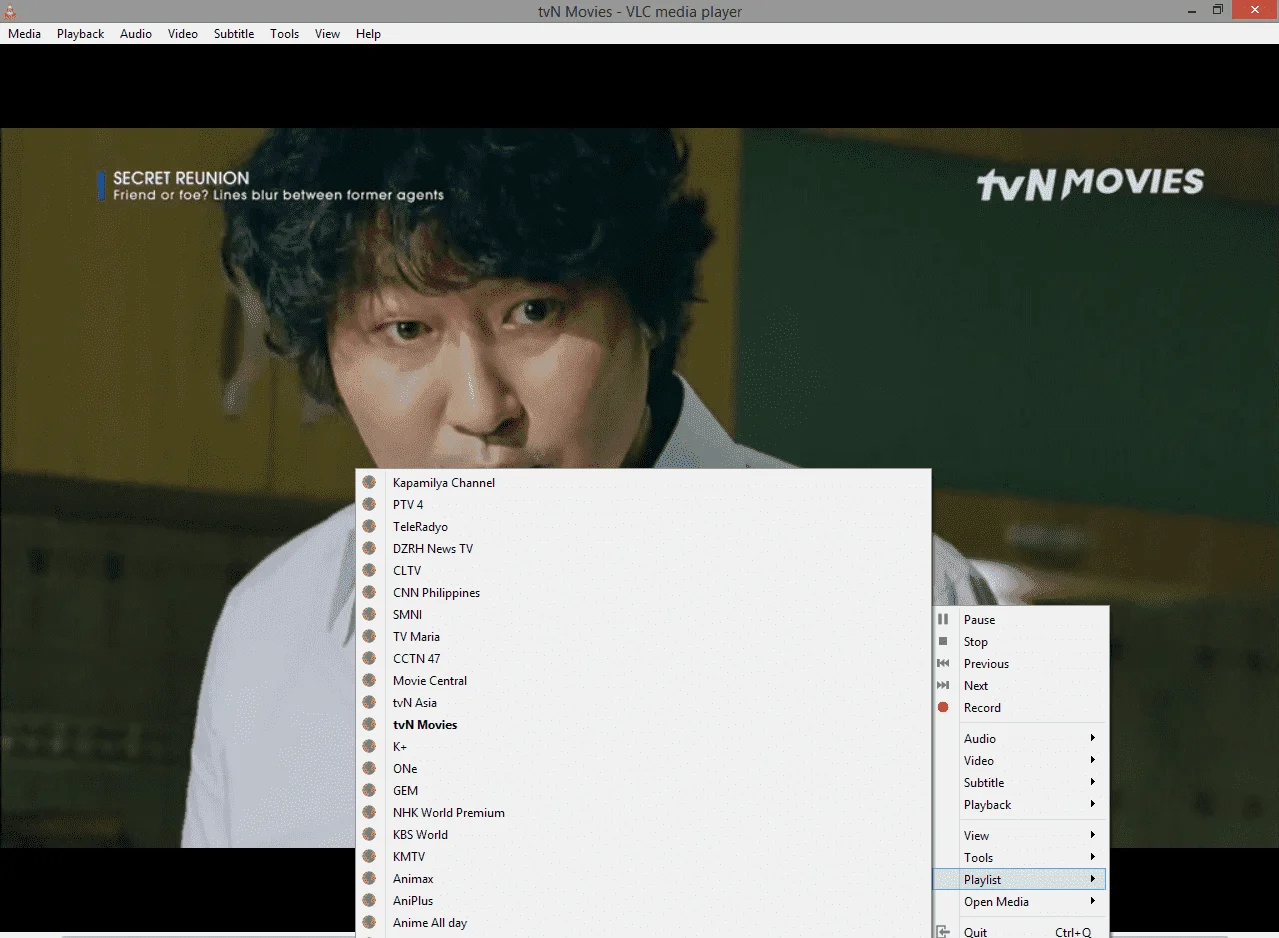
Task: Expand the Video submenu in context menu
Action: (x=1020, y=760)
